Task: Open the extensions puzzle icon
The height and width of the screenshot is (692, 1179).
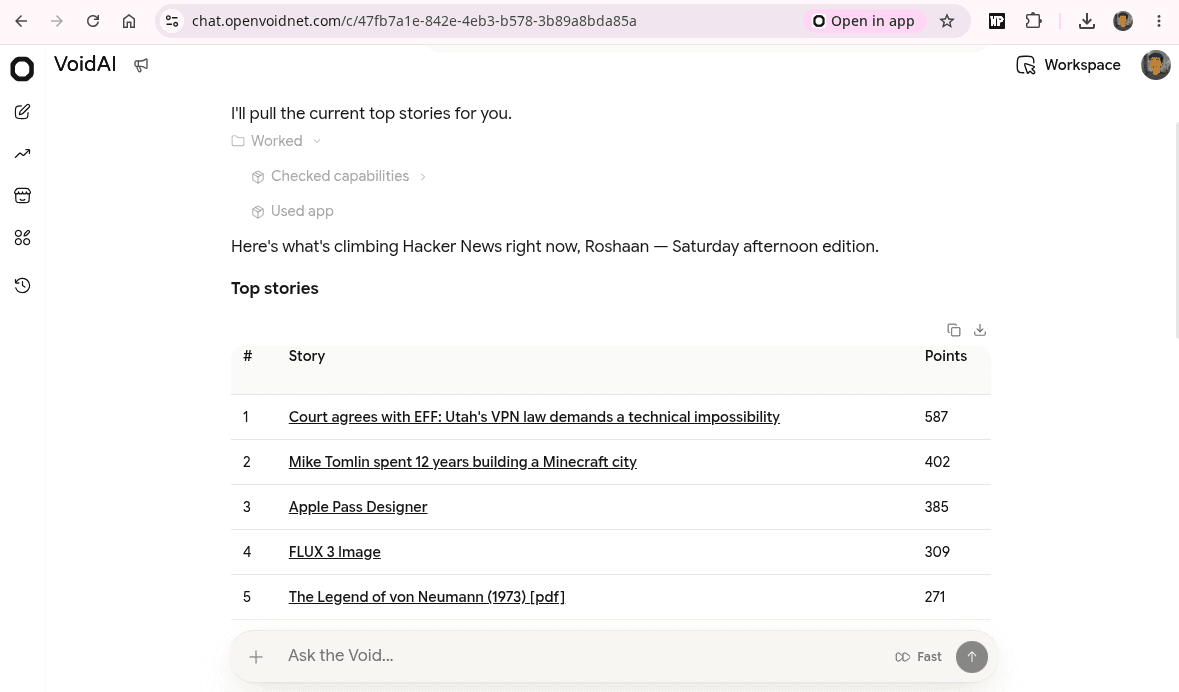Action: coord(1034,21)
